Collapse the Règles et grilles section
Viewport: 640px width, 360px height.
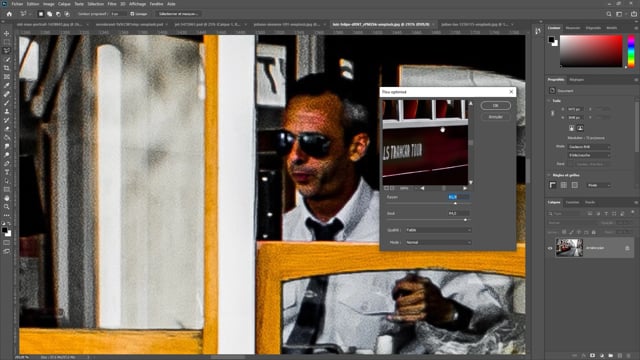pyautogui.click(x=549, y=175)
